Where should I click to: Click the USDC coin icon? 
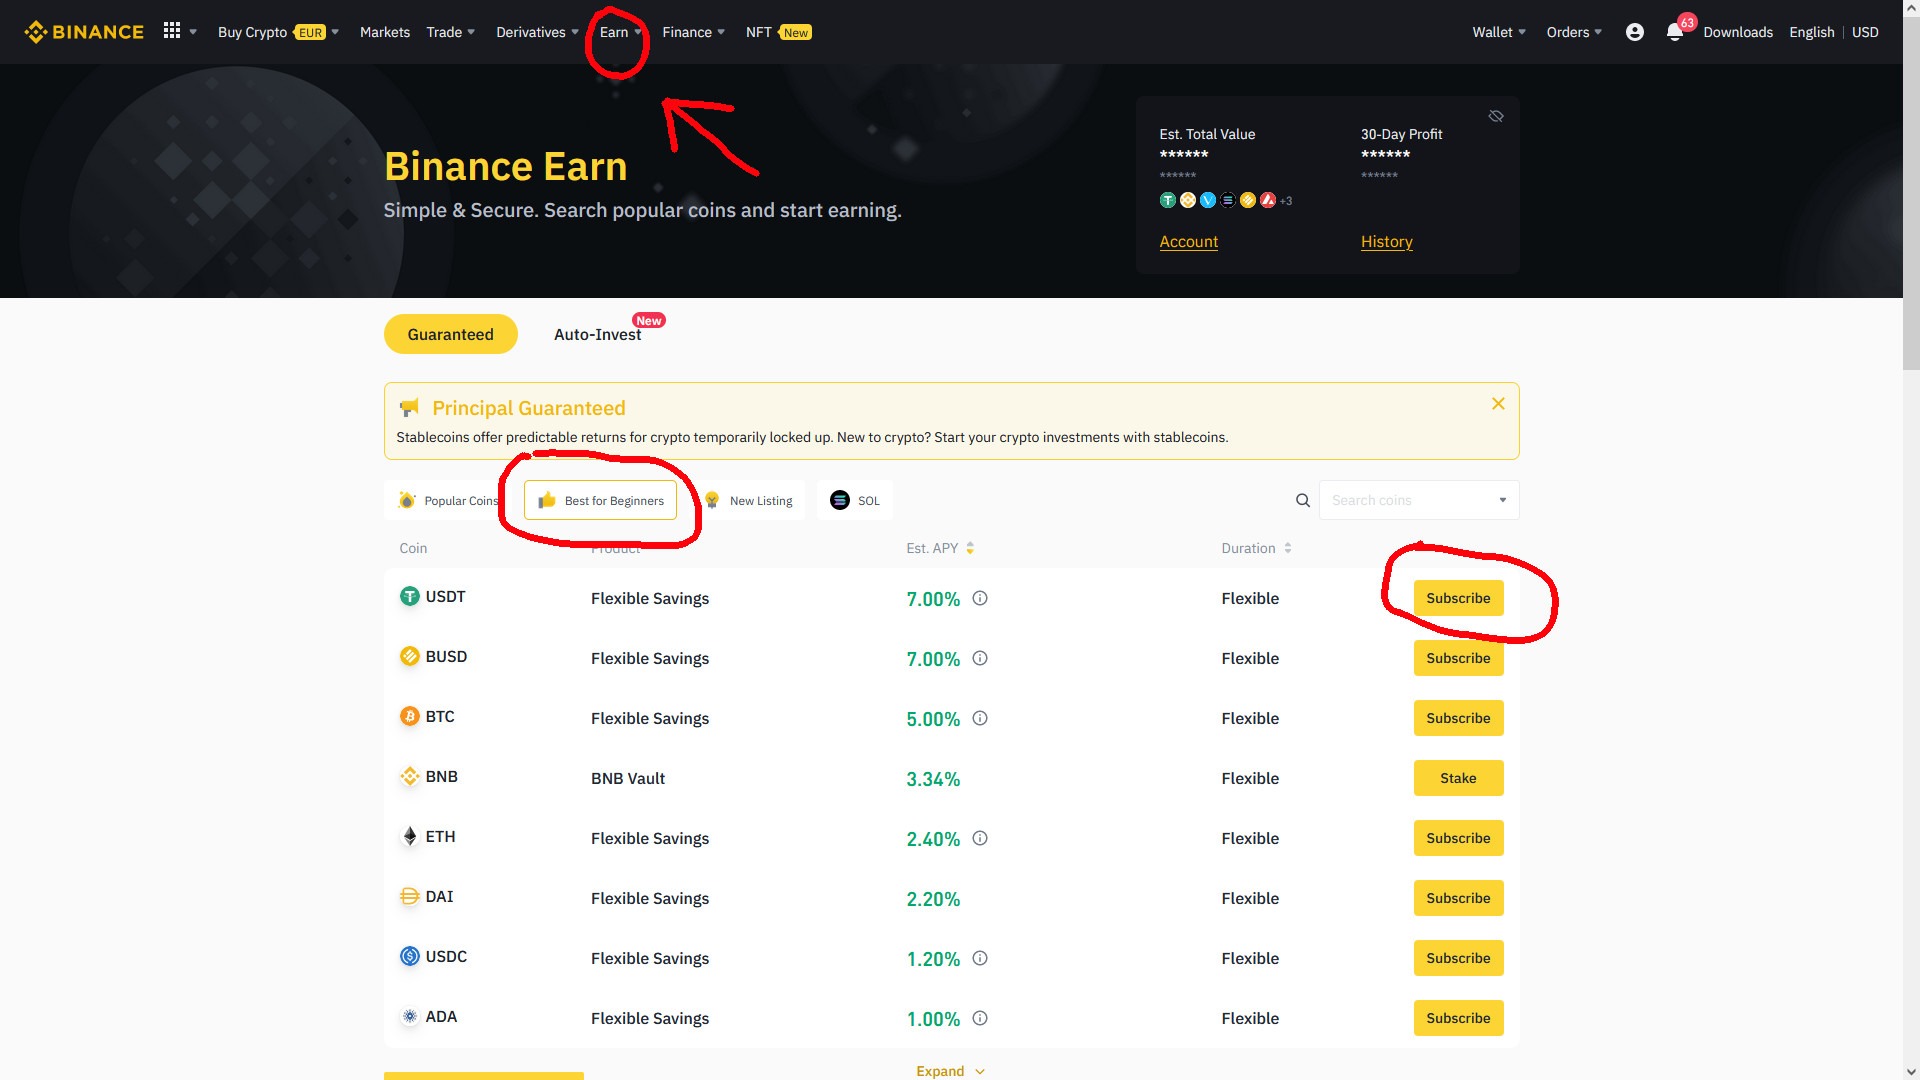[x=410, y=957]
